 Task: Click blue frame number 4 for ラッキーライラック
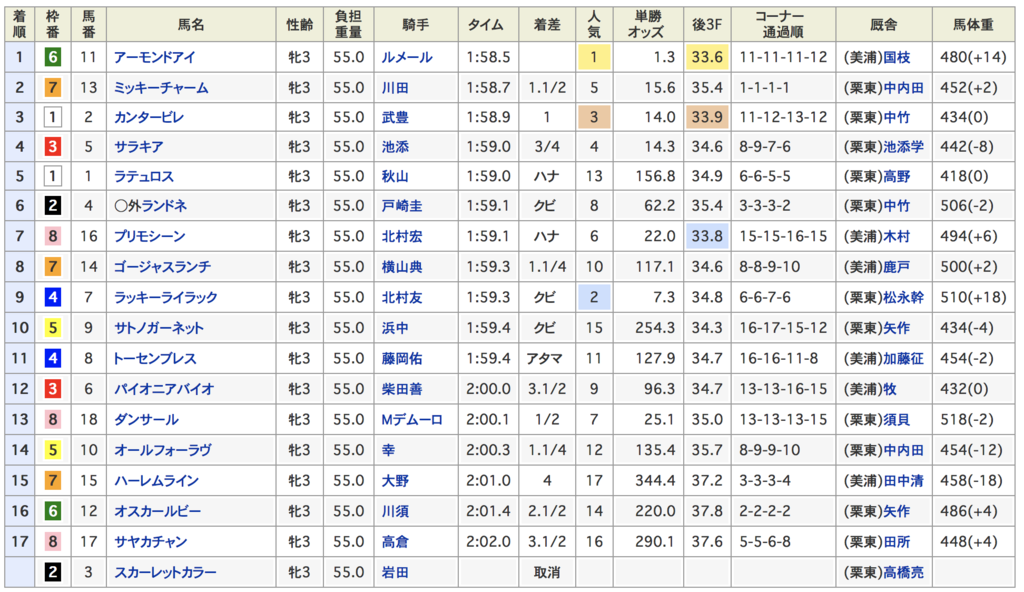(x=53, y=297)
